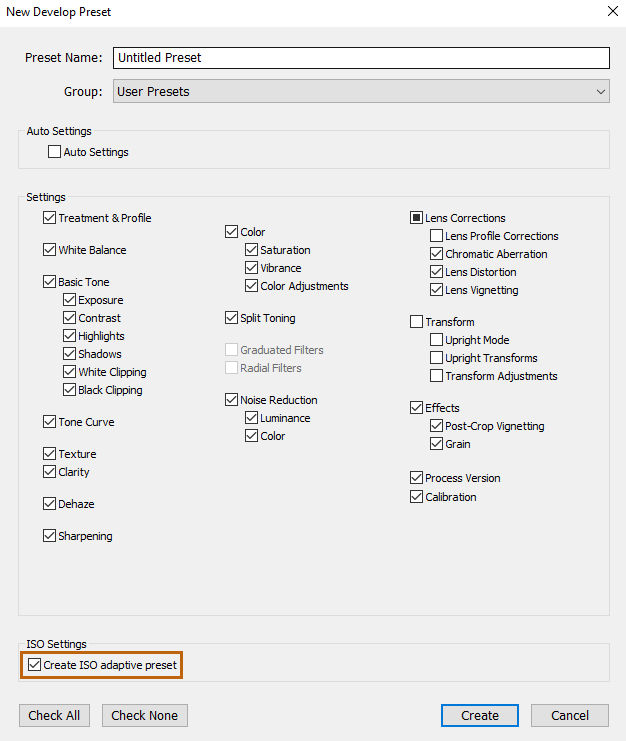626x741 pixels.
Task: Open the Group dropdown menu
Action: 361,91
